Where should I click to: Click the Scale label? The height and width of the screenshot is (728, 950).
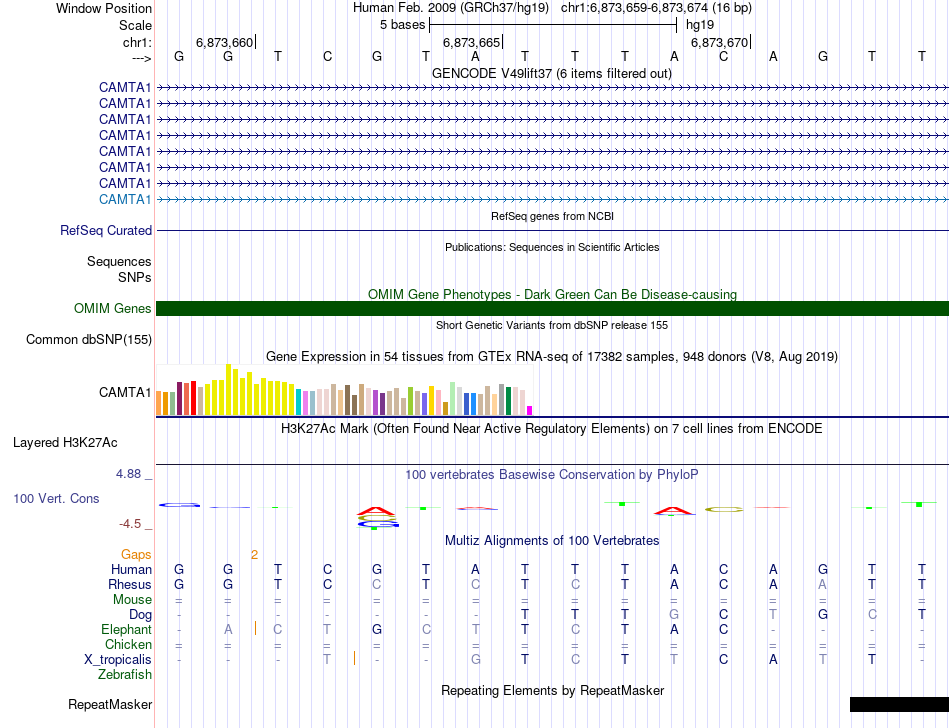tap(135, 25)
